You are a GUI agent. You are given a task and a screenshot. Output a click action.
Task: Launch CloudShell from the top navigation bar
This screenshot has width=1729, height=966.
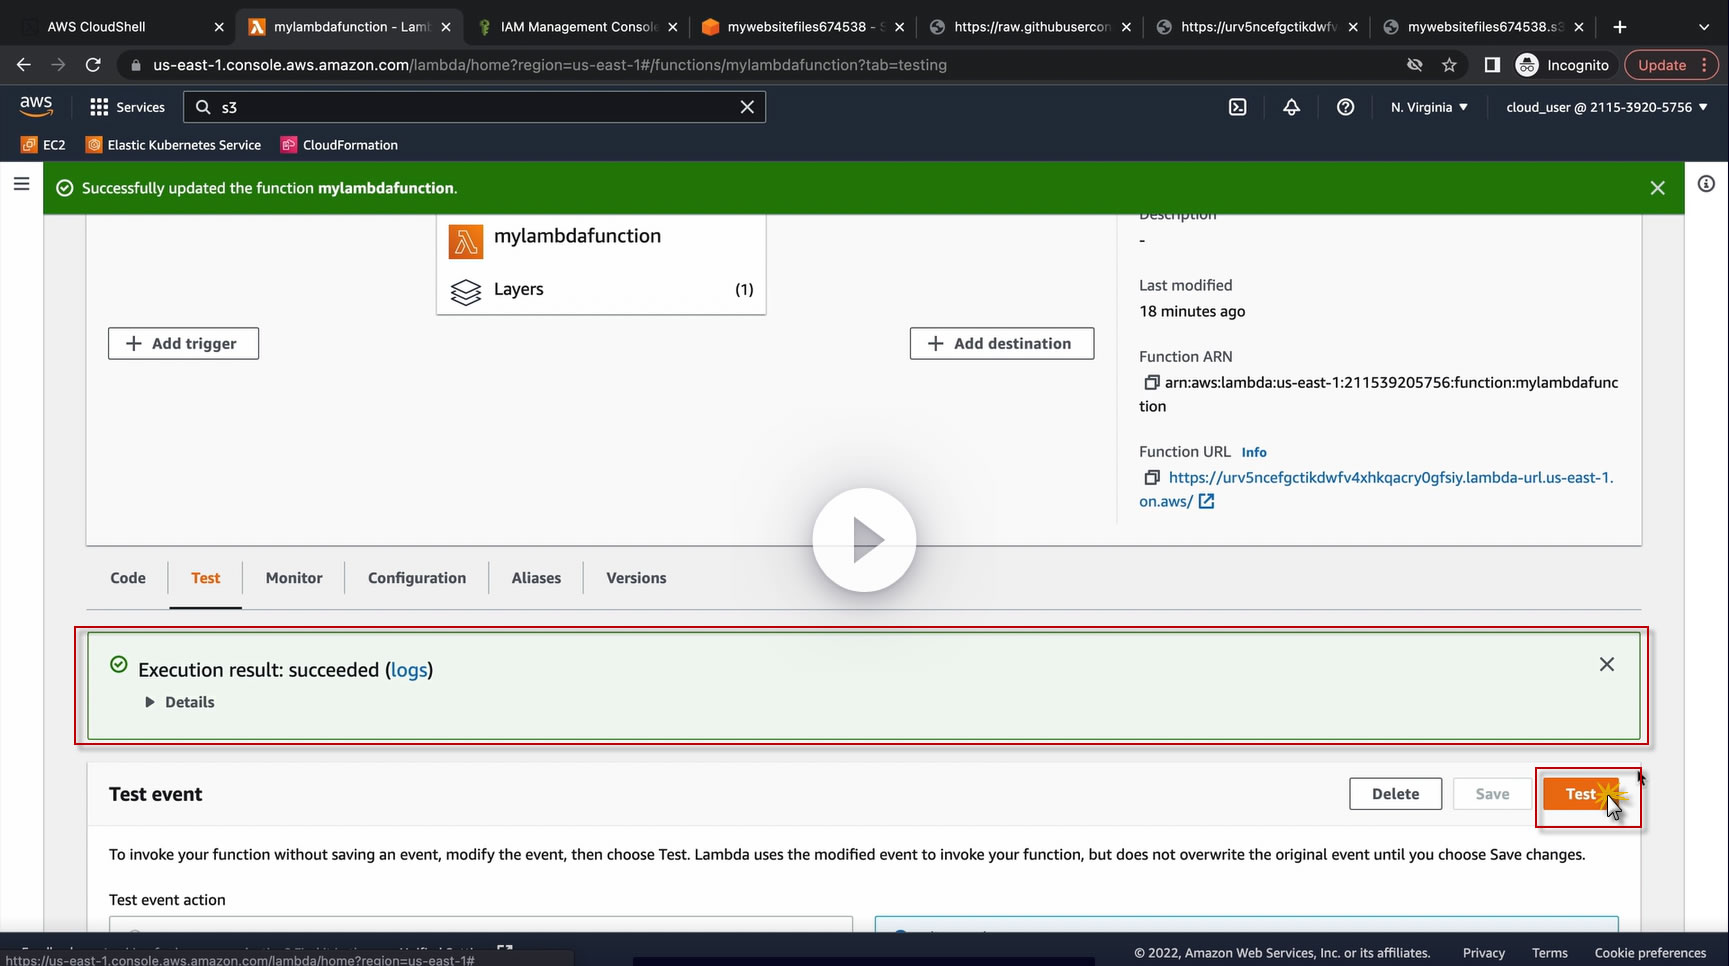point(1238,107)
